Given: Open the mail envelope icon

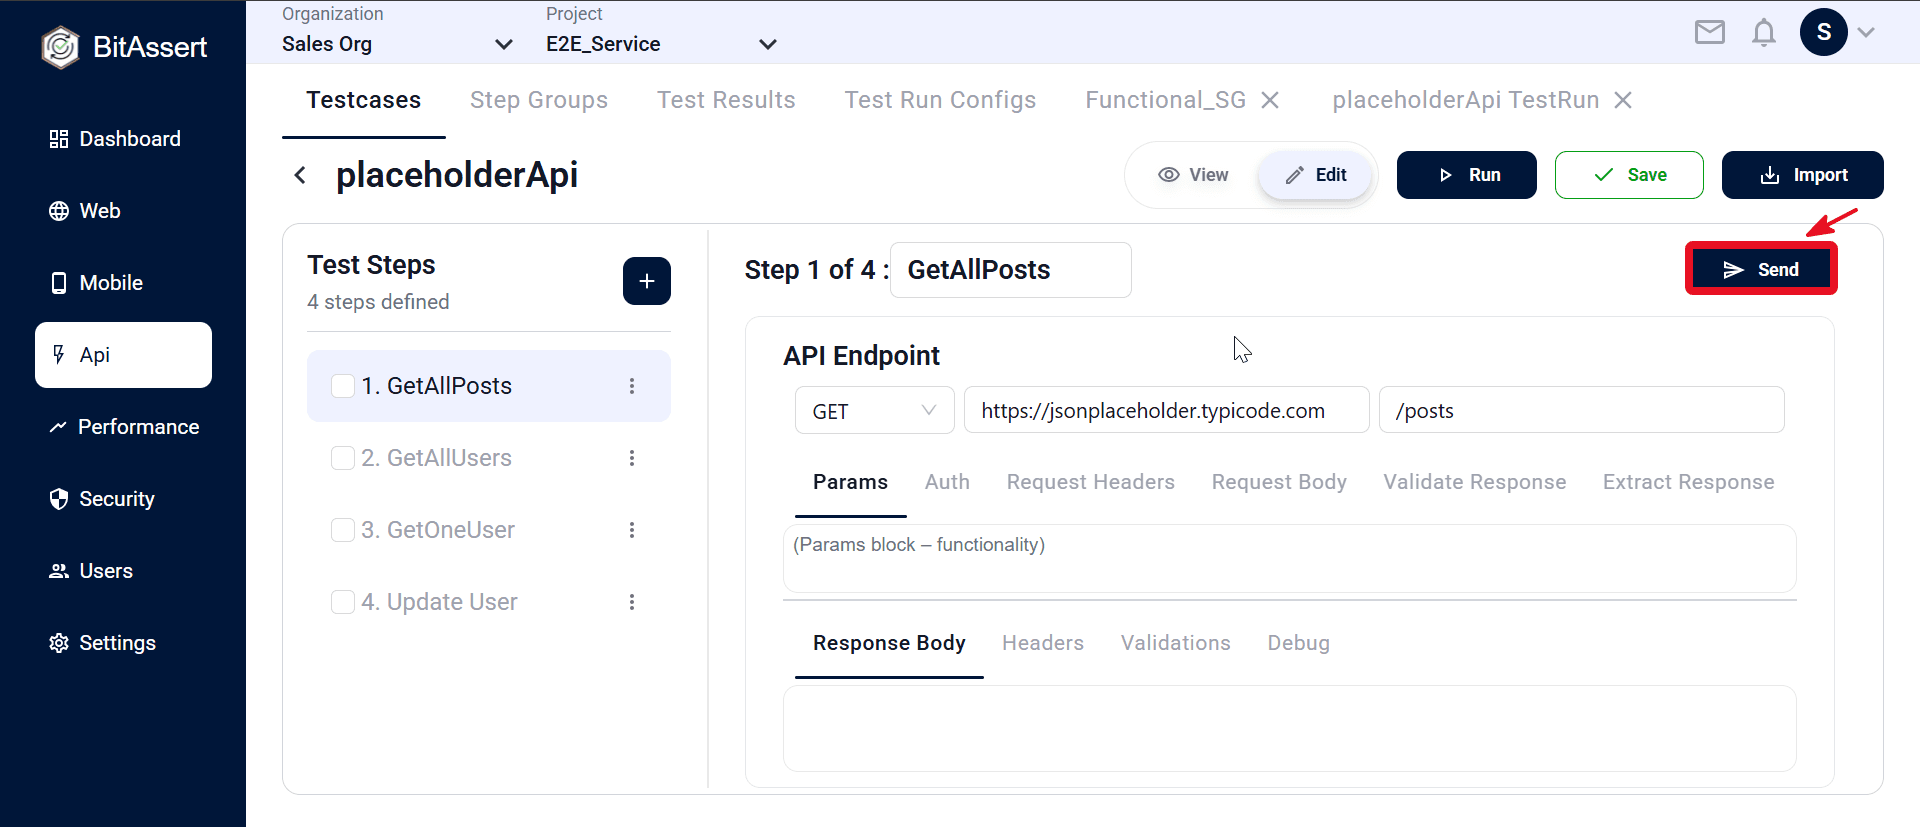Looking at the screenshot, I should pyautogui.click(x=1710, y=33).
